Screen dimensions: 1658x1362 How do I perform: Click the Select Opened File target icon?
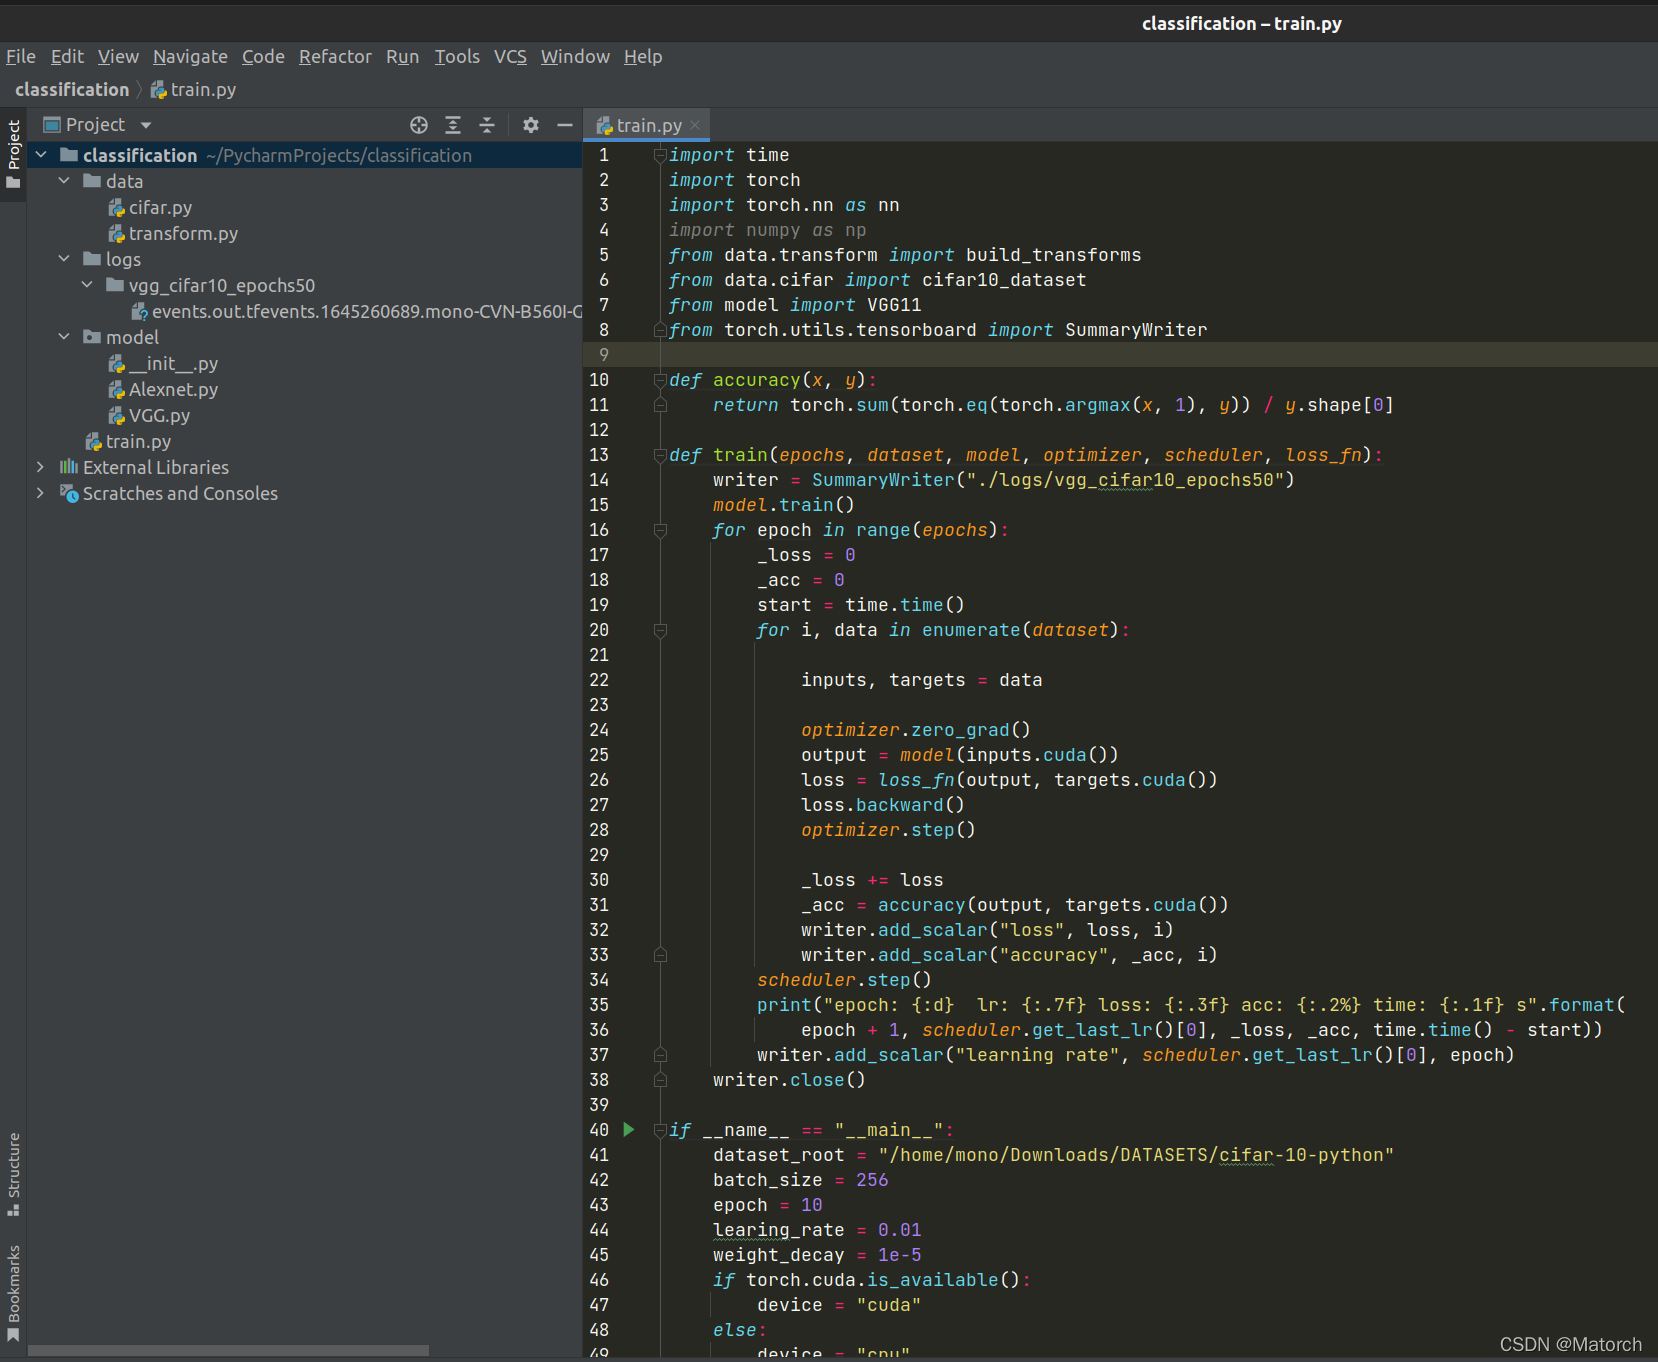419,125
